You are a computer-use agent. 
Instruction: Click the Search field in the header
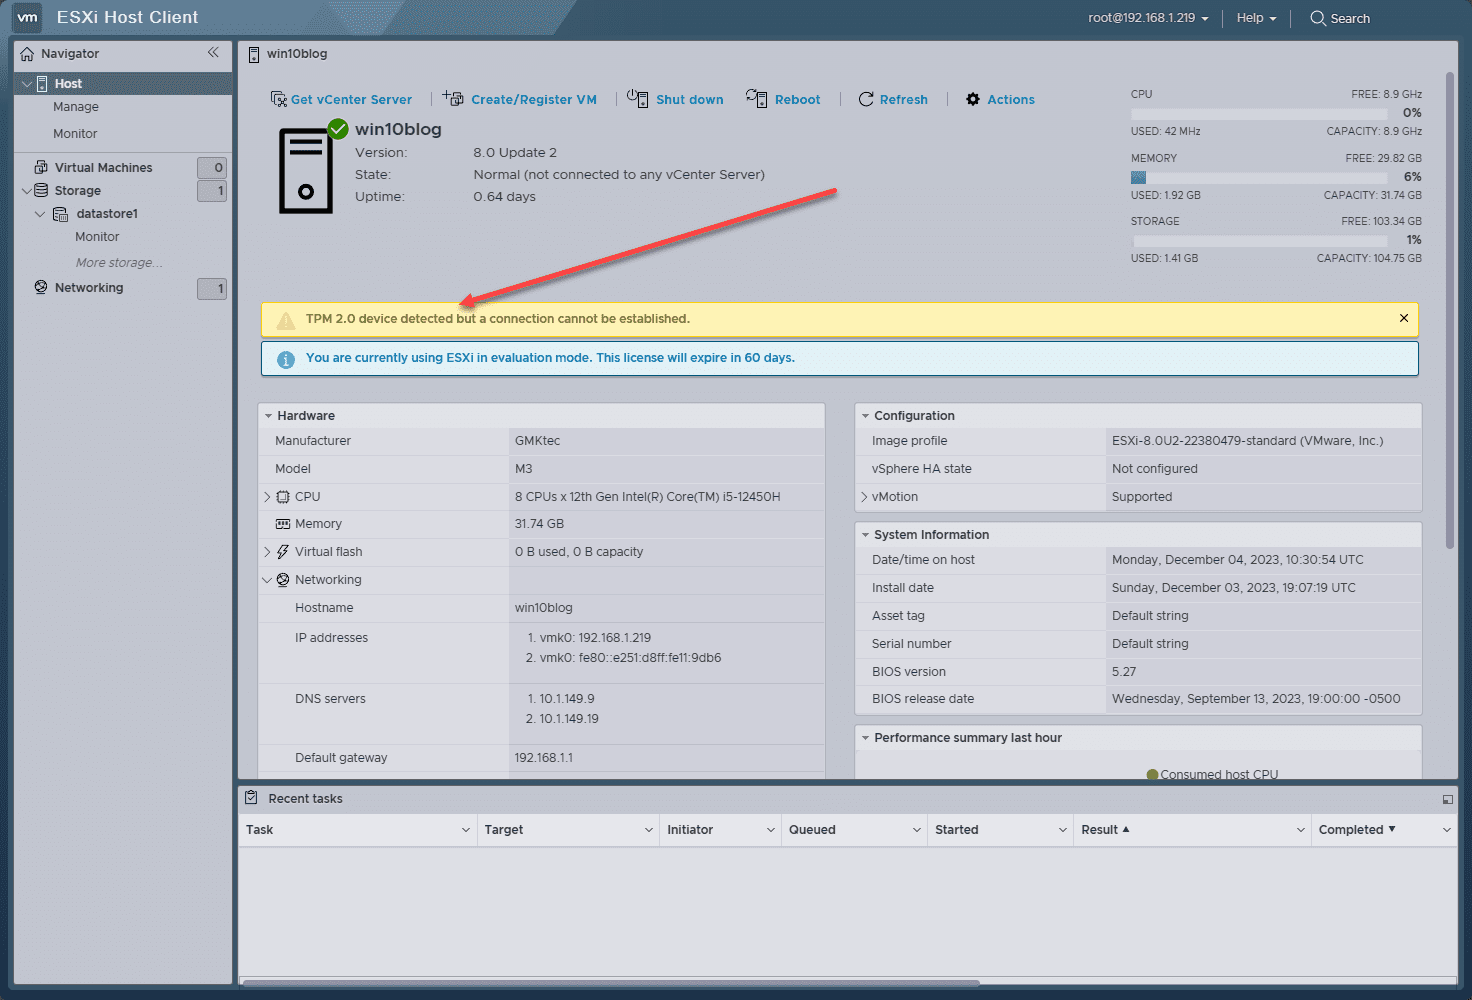click(1340, 18)
